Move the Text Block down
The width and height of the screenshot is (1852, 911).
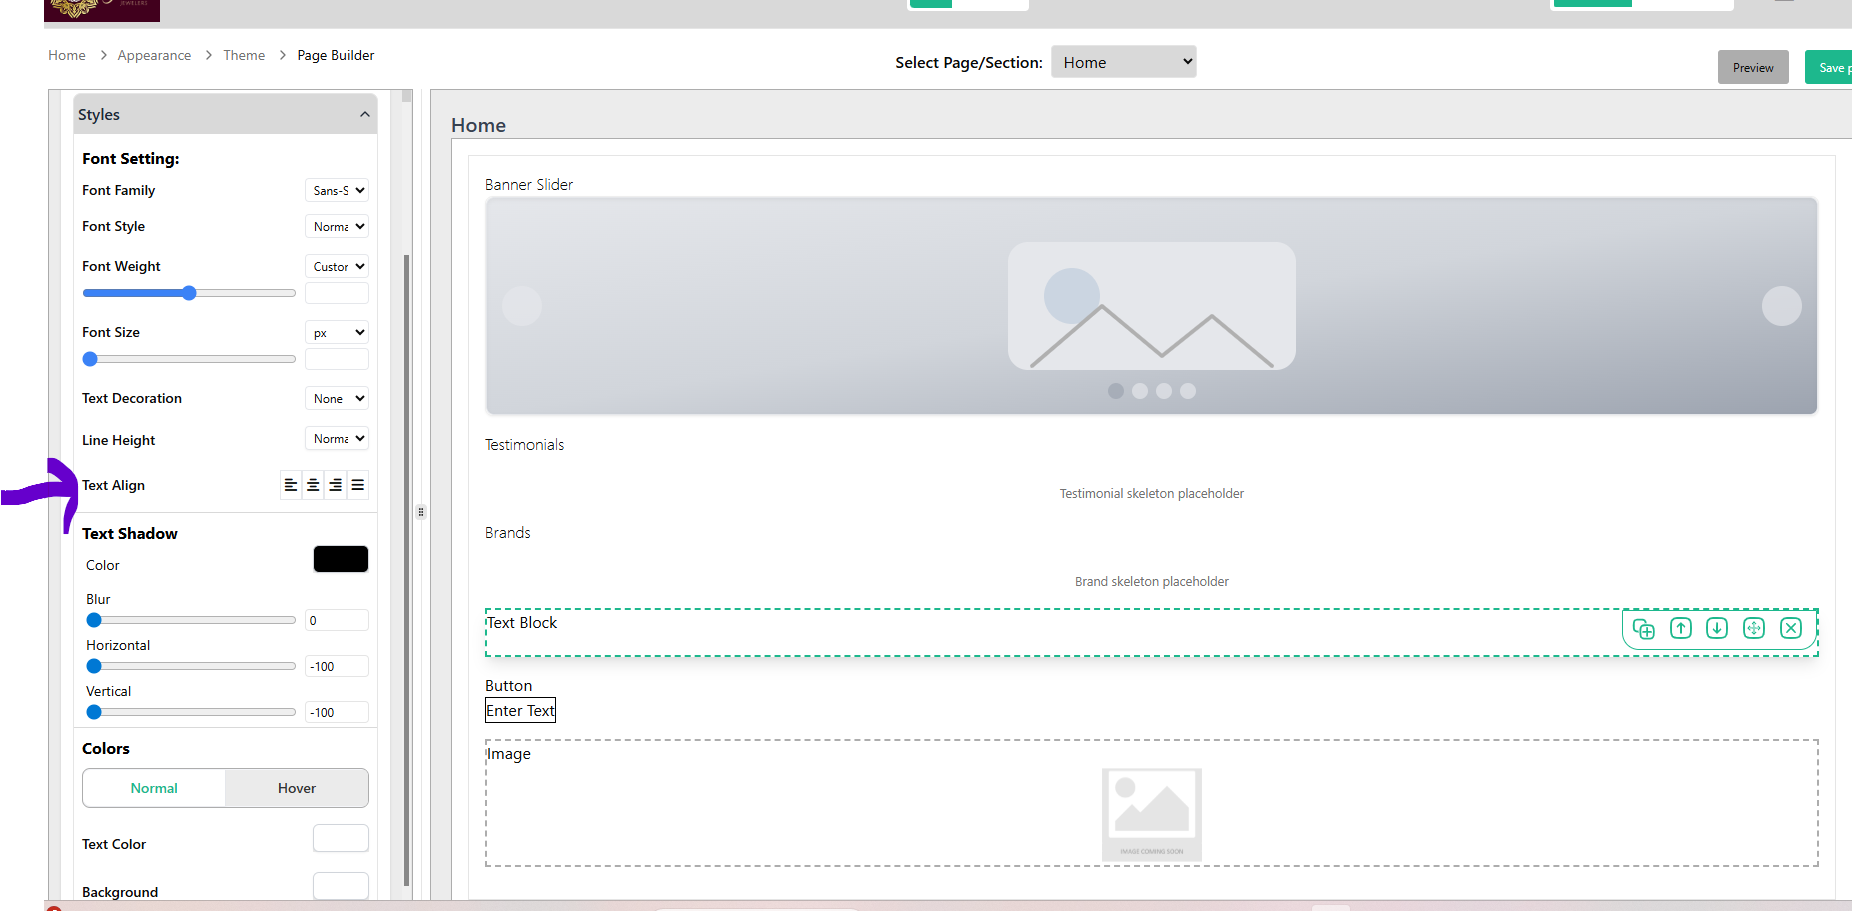1717,628
